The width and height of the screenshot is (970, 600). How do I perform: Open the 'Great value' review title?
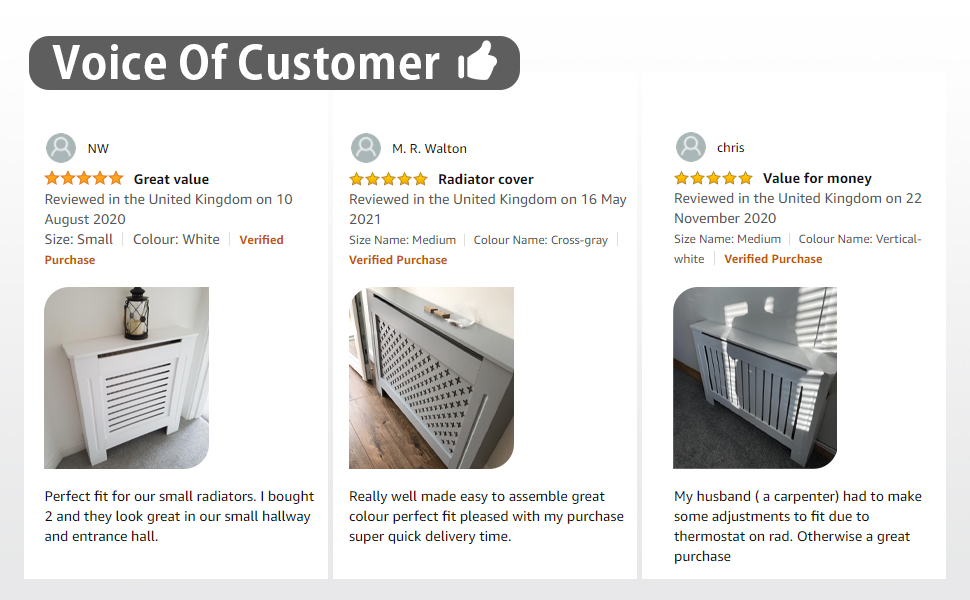click(x=171, y=179)
